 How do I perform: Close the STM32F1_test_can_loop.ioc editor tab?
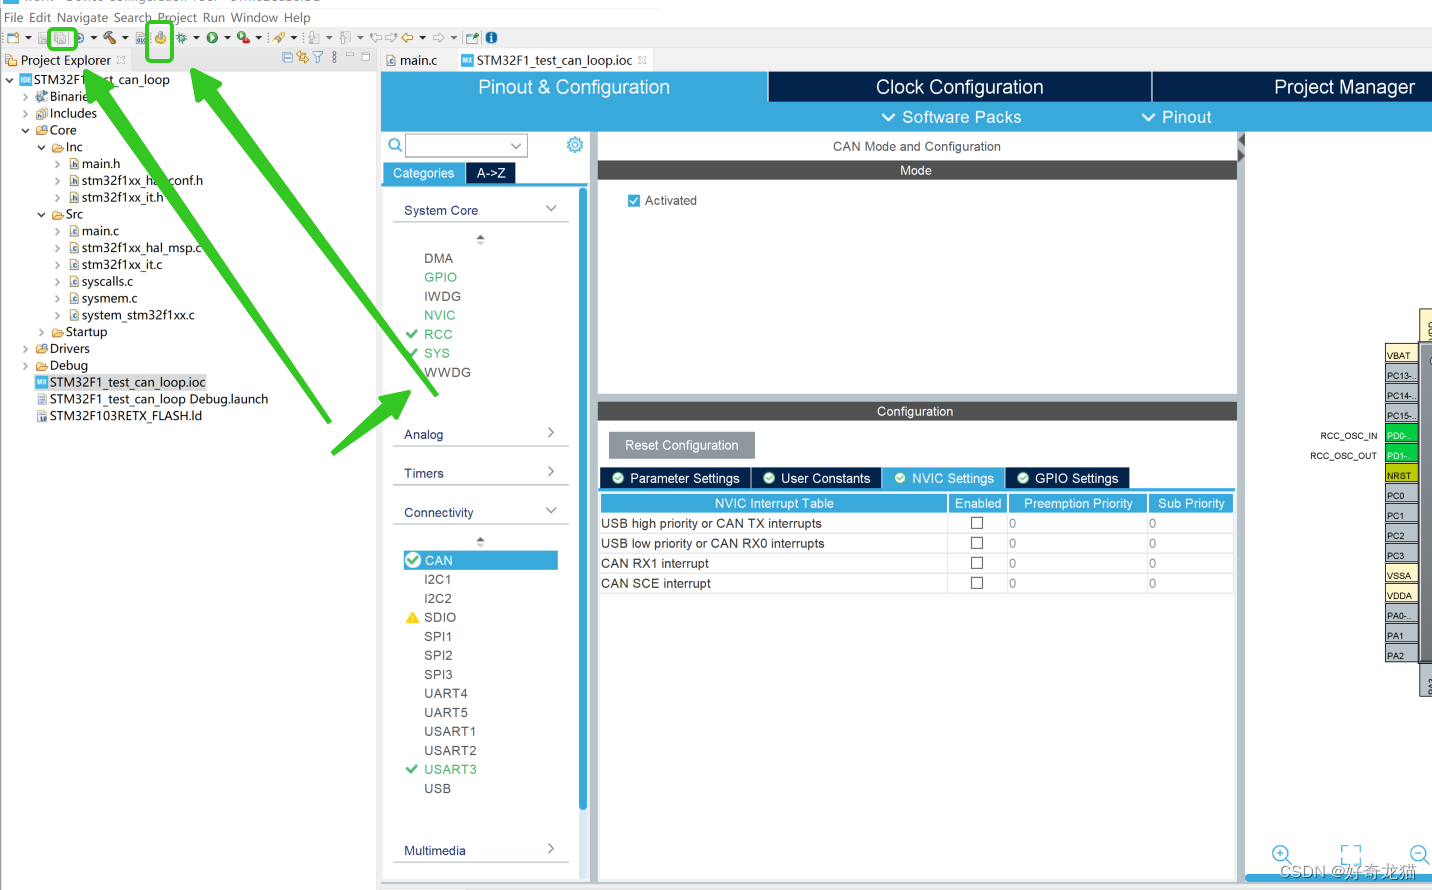click(x=643, y=60)
